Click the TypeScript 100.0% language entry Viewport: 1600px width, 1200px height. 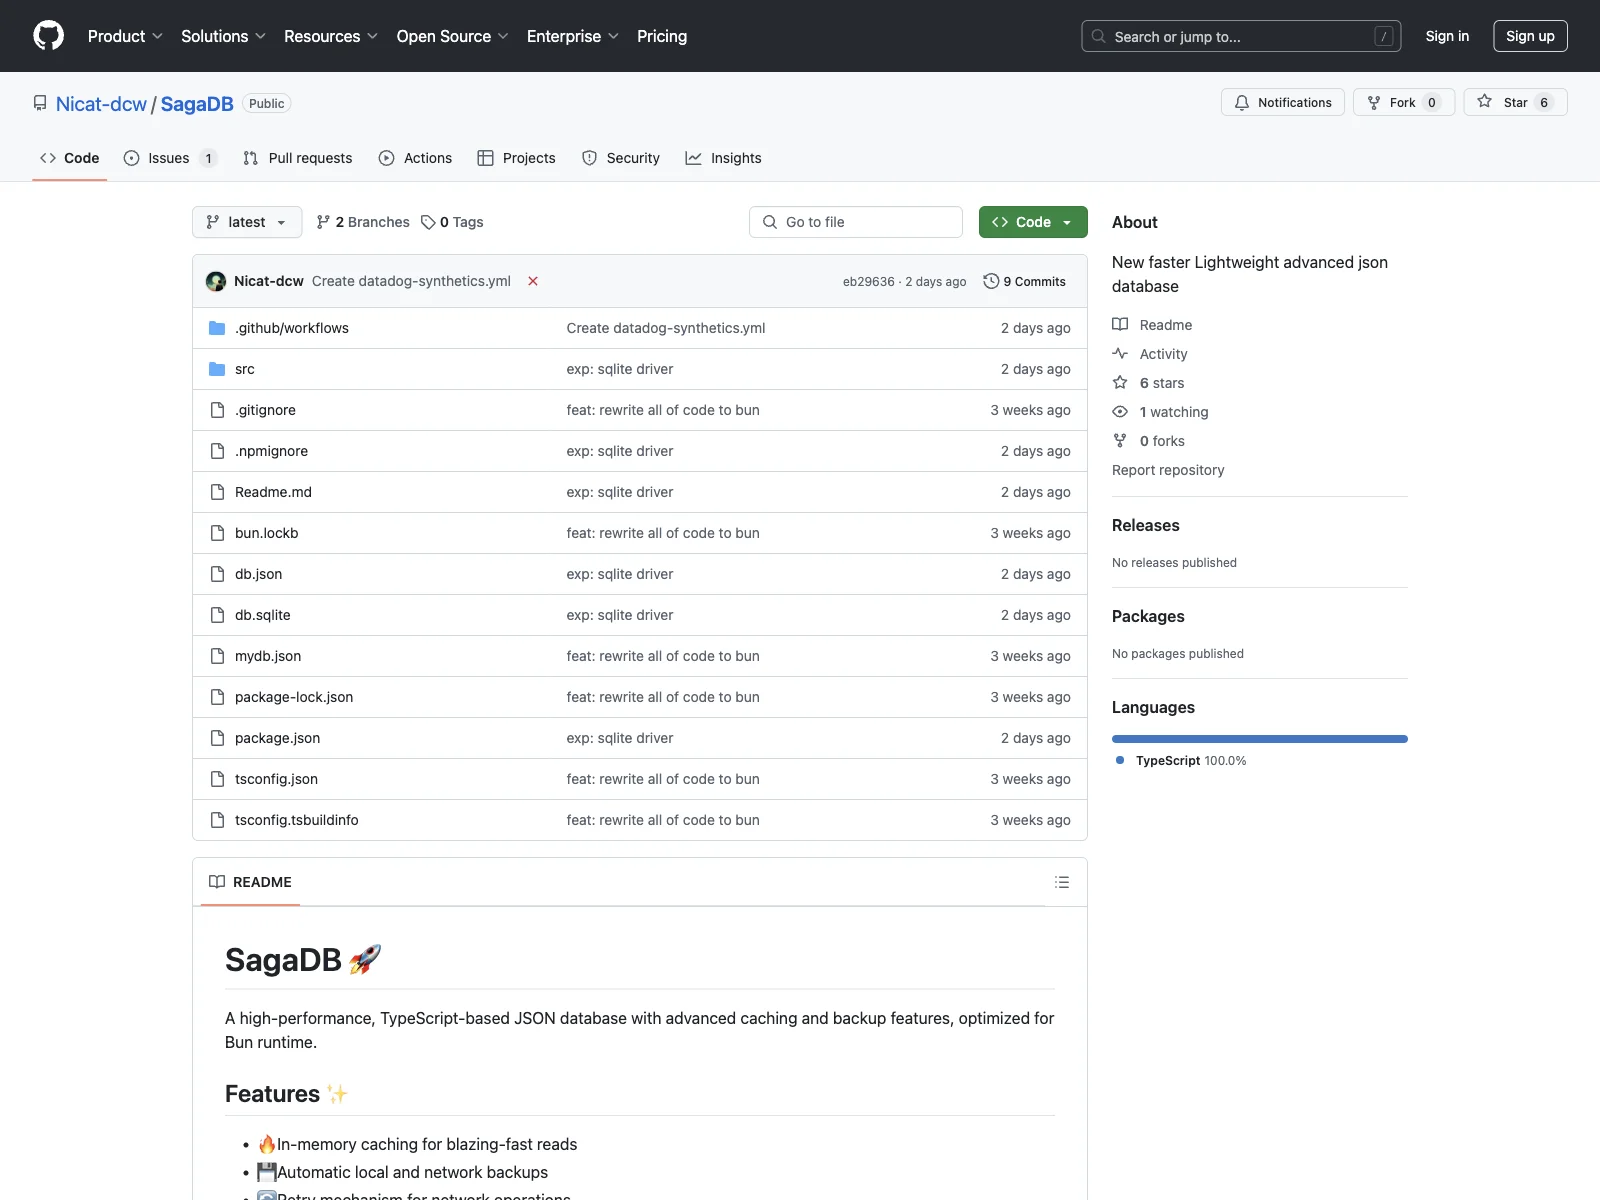[1181, 761]
